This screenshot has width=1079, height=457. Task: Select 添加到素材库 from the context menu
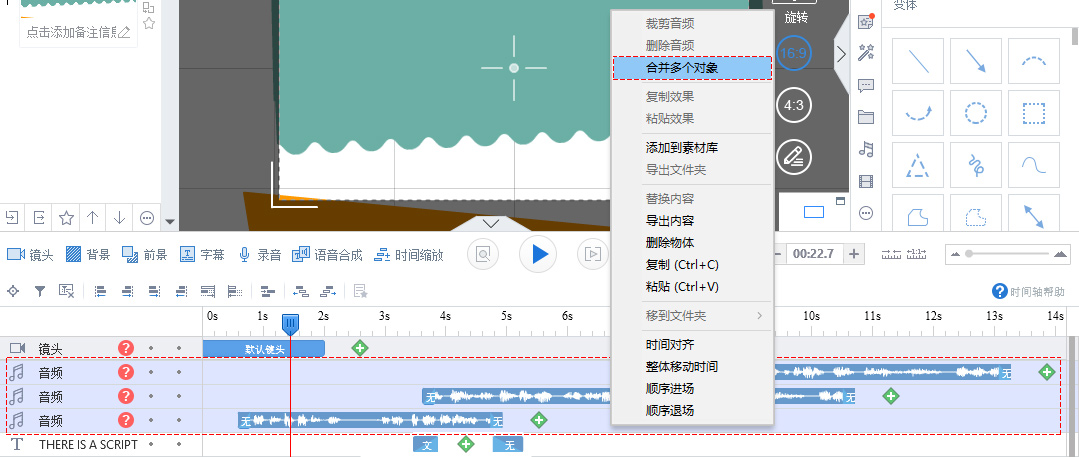[x=681, y=148]
